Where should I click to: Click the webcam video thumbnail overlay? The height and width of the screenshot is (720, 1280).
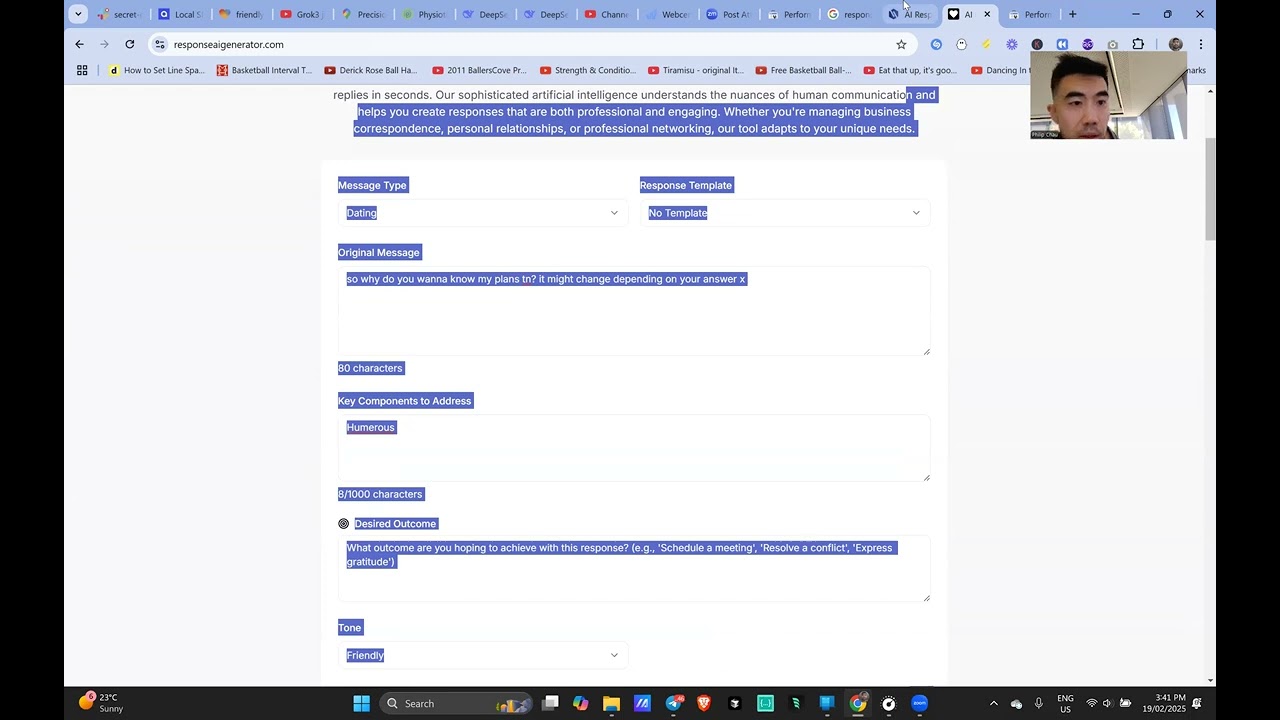pyautogui.click(x=1108, y=95)
